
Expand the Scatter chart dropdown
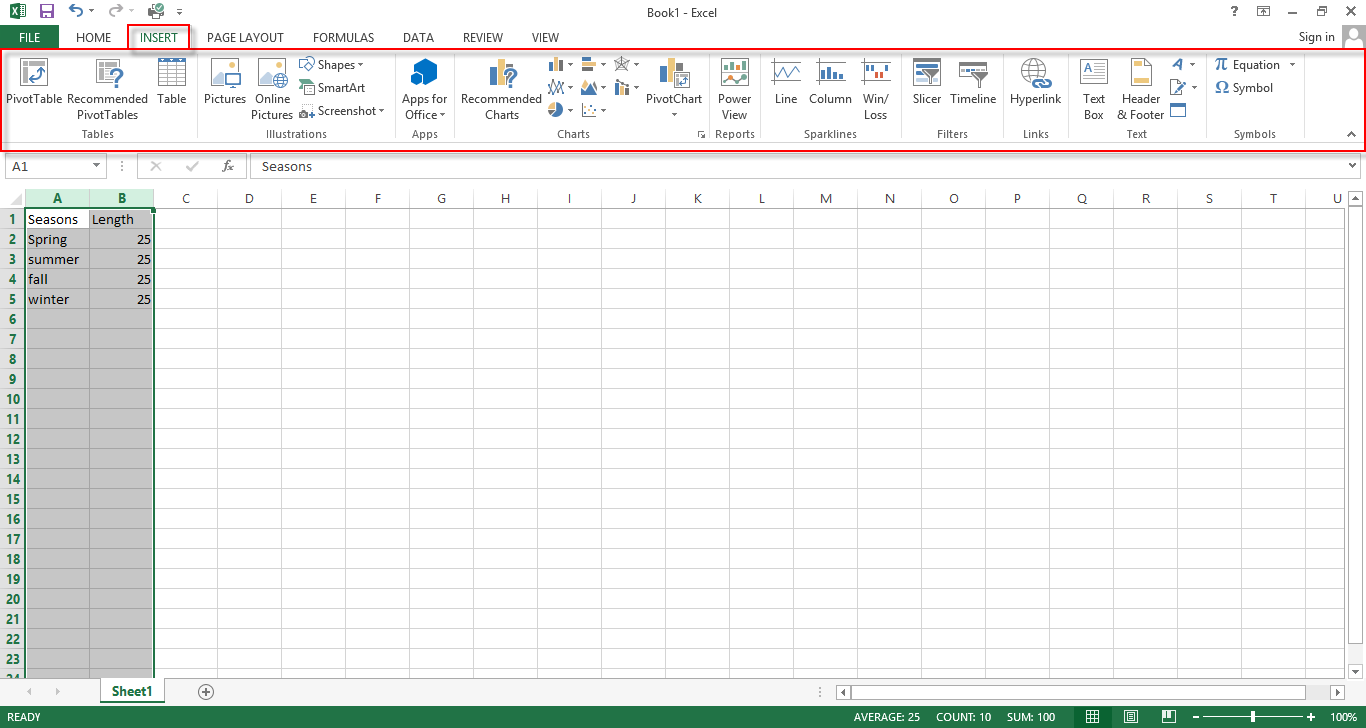[x=603, y=111]
